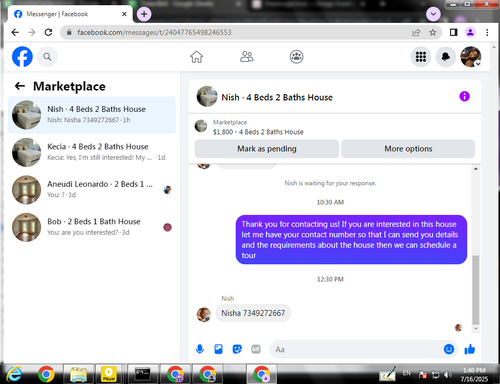Image resolution: width=500 pixels, height=384 pixels.
Task: Open the Chrome three-dot menu
Action: [x=487, y=32]
